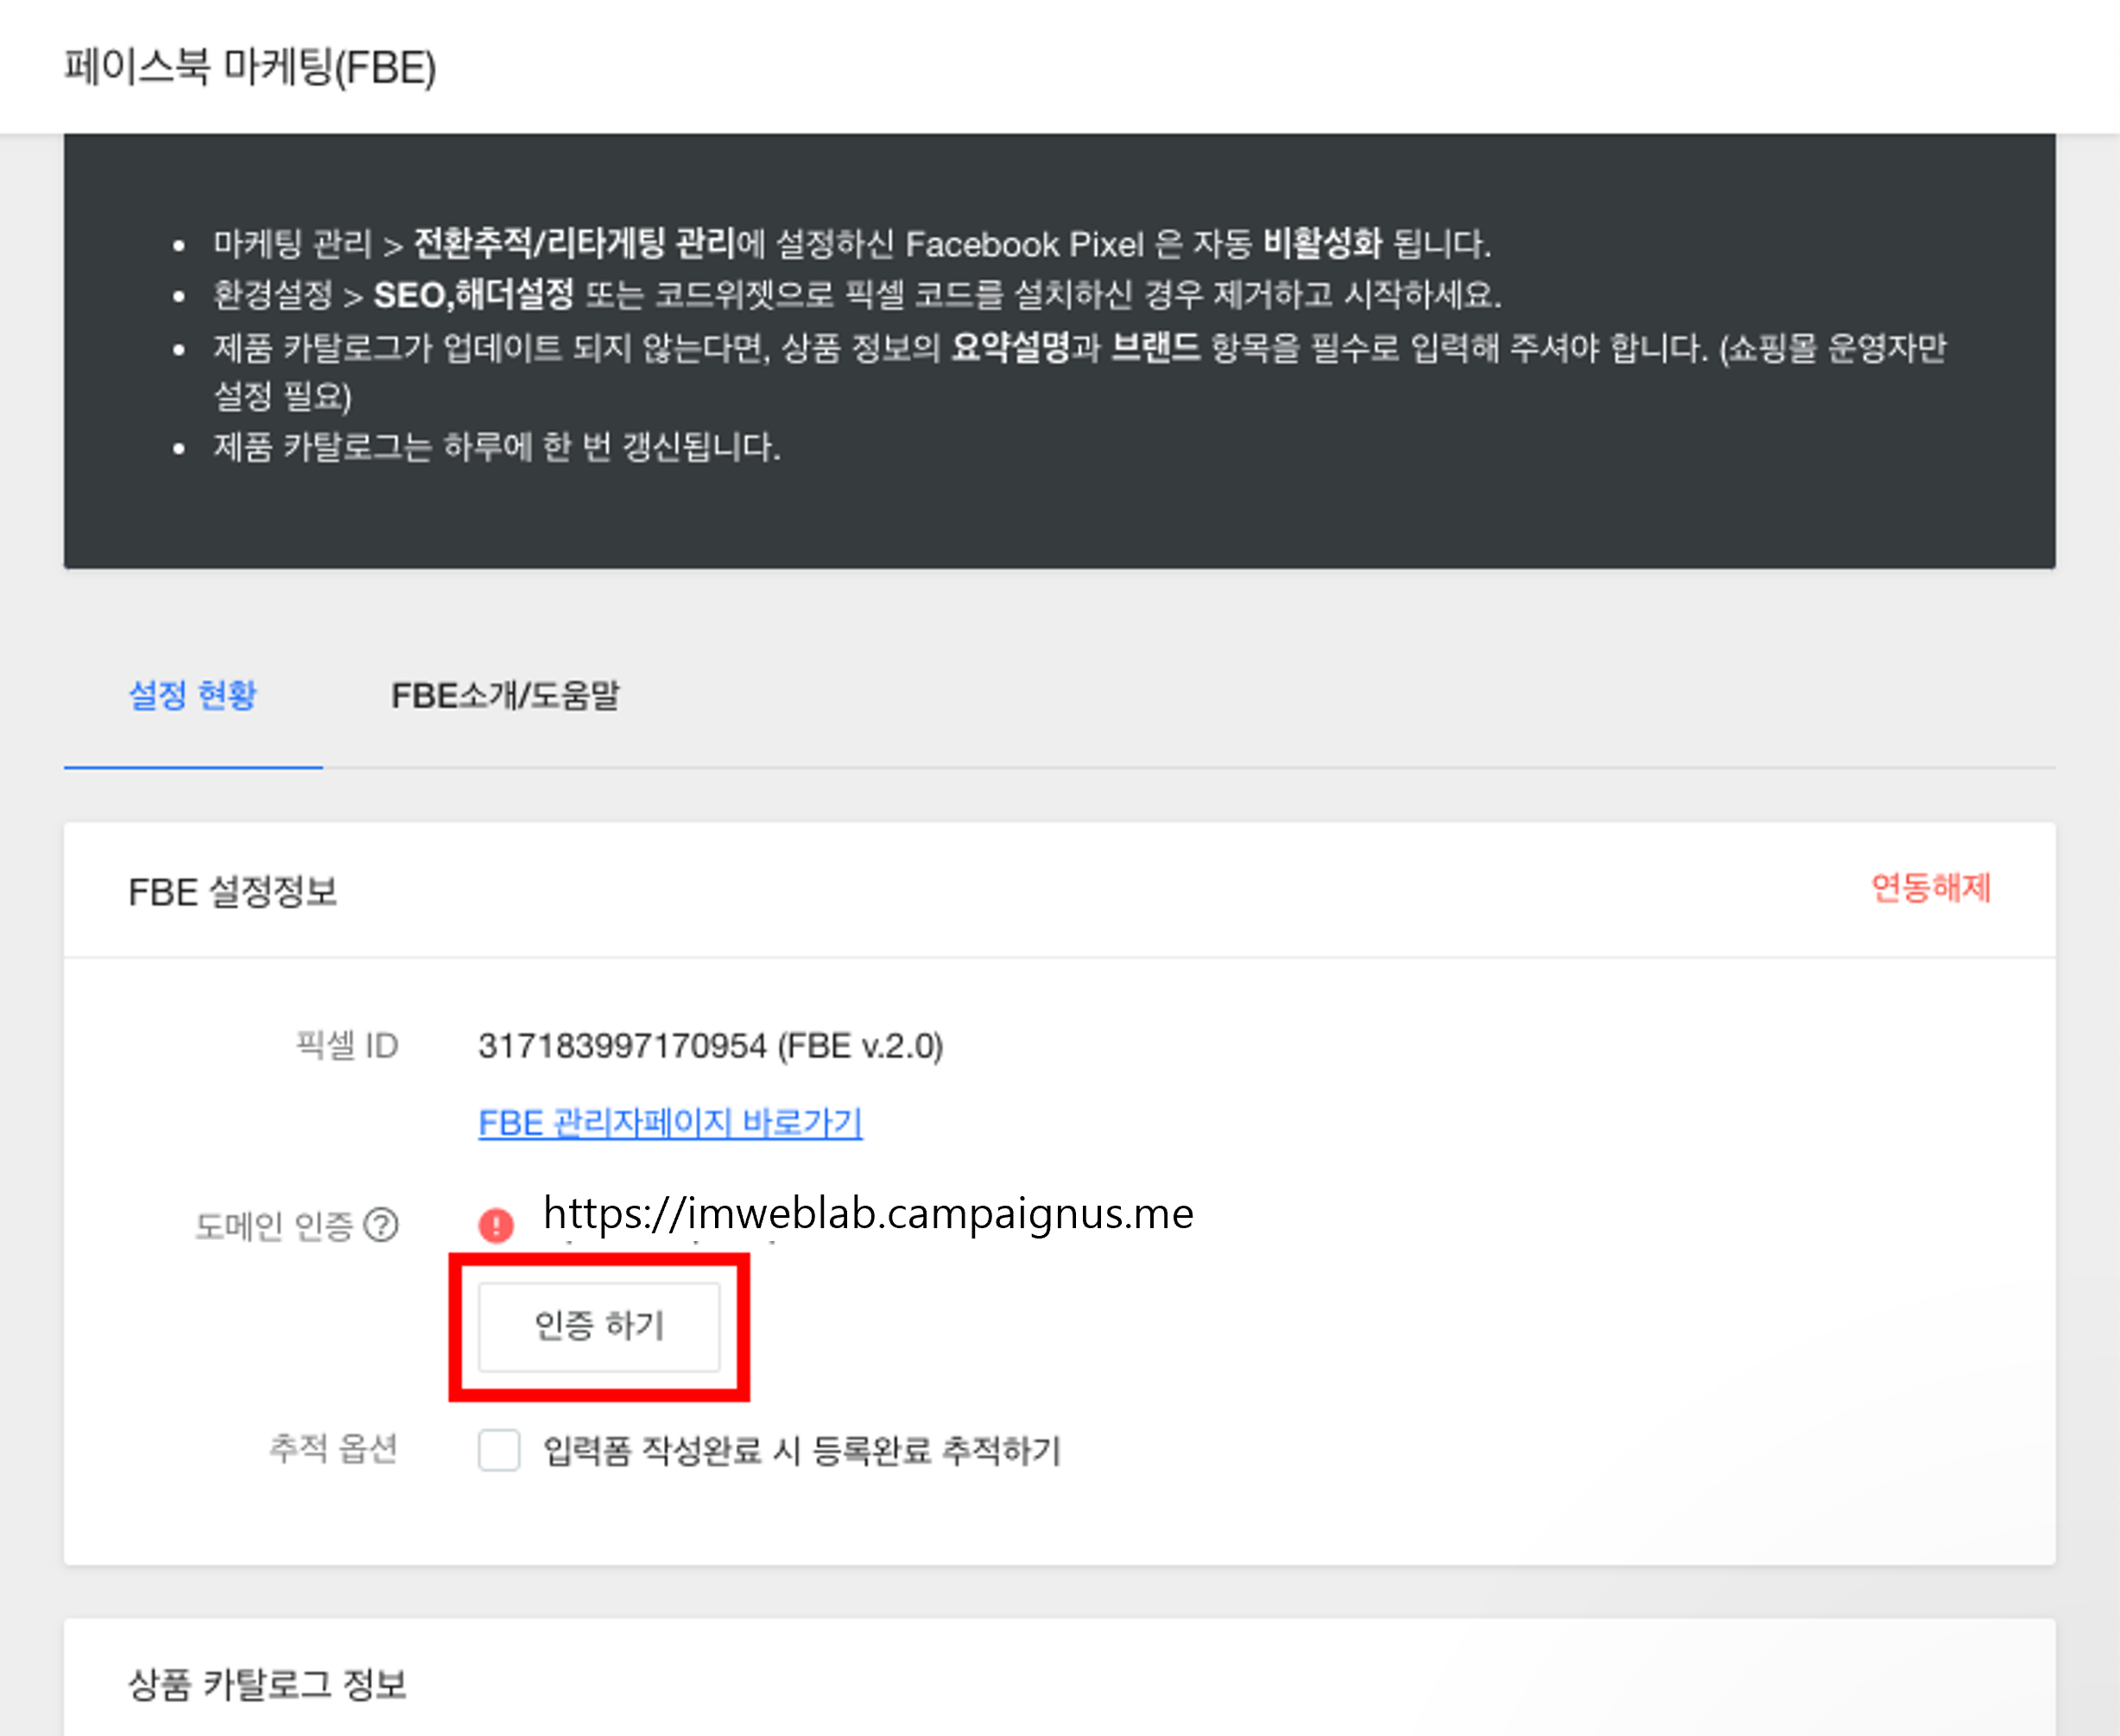Open the FBE소개/도움말 tab
Image resolution: width=2120 pixels, height=1736 pixels.
(505, 695)
